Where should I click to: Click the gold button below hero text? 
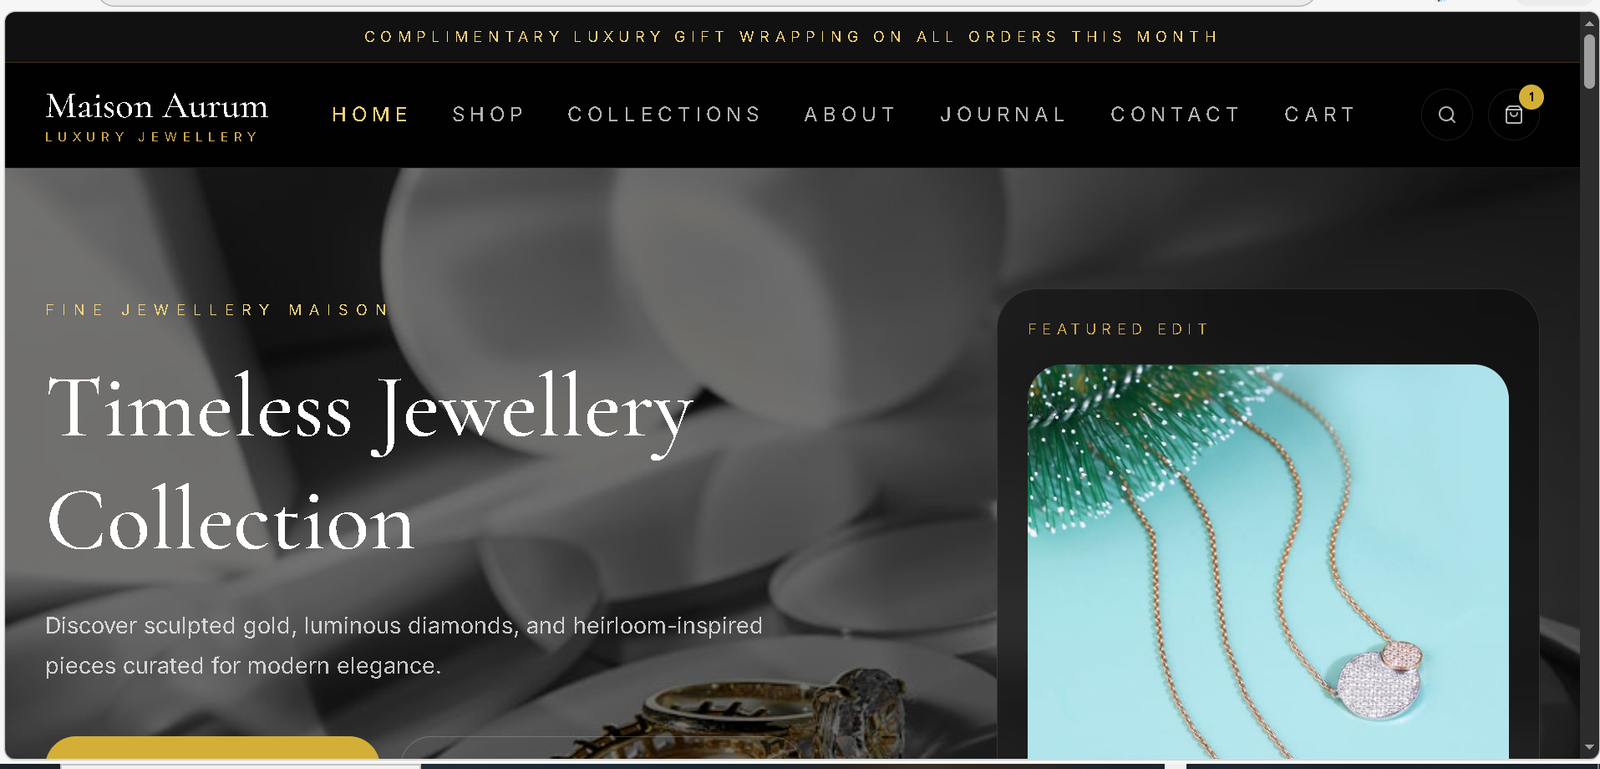pyautogui.click(x=212, y=748)
